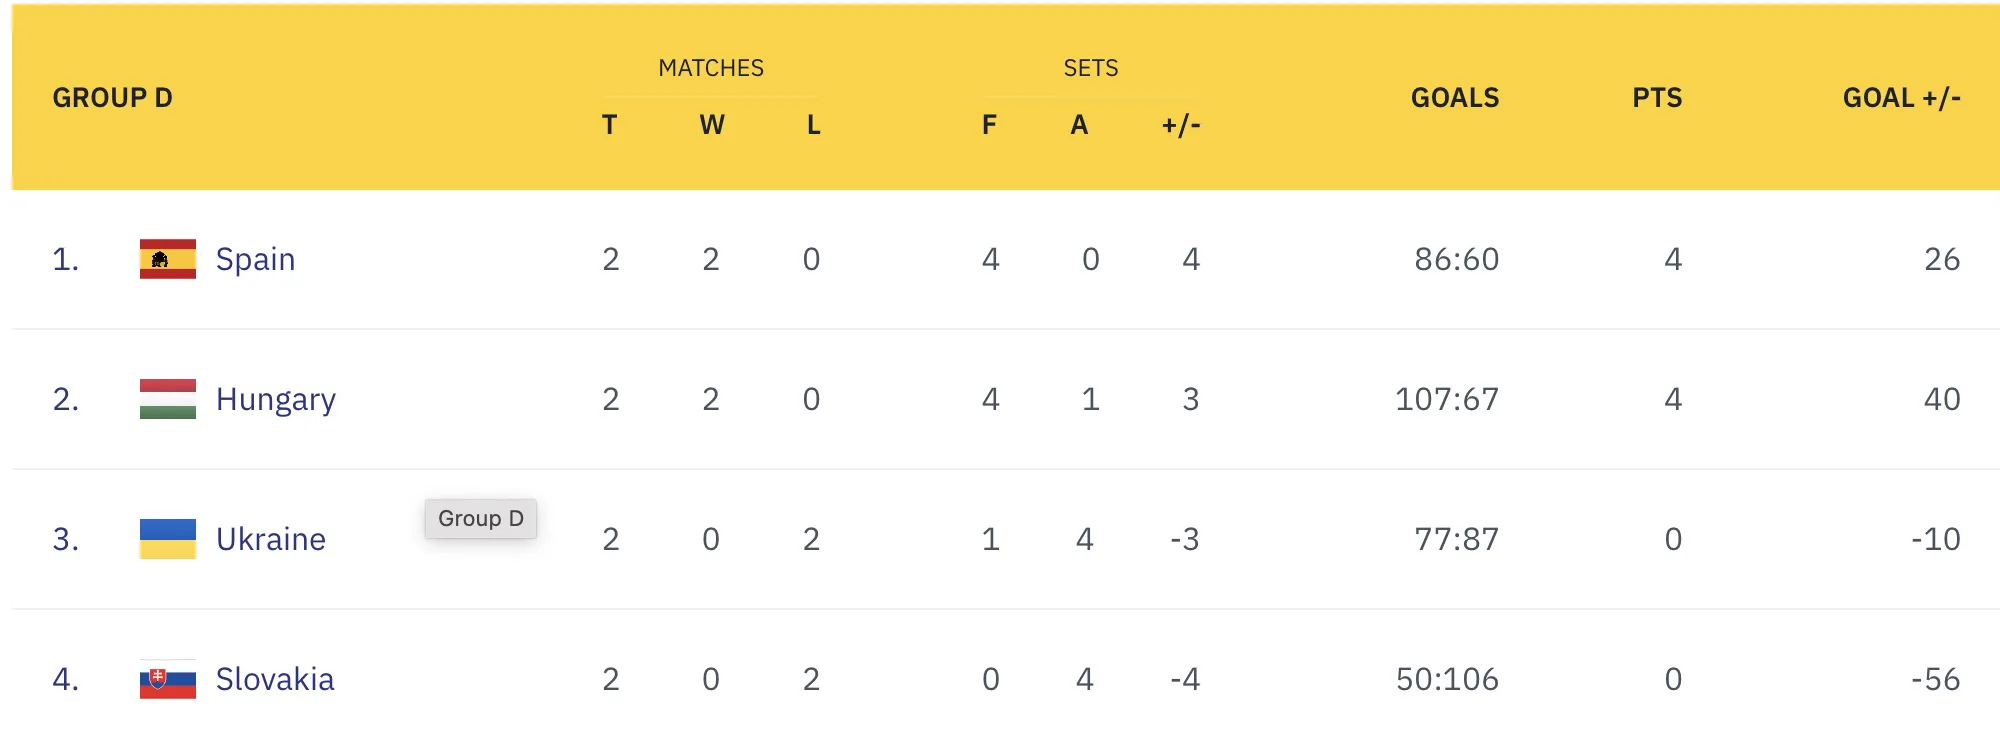Click the Hungary flag icon
The height and width of the screenshot is (748, 2000).
(x=167, y=399)
